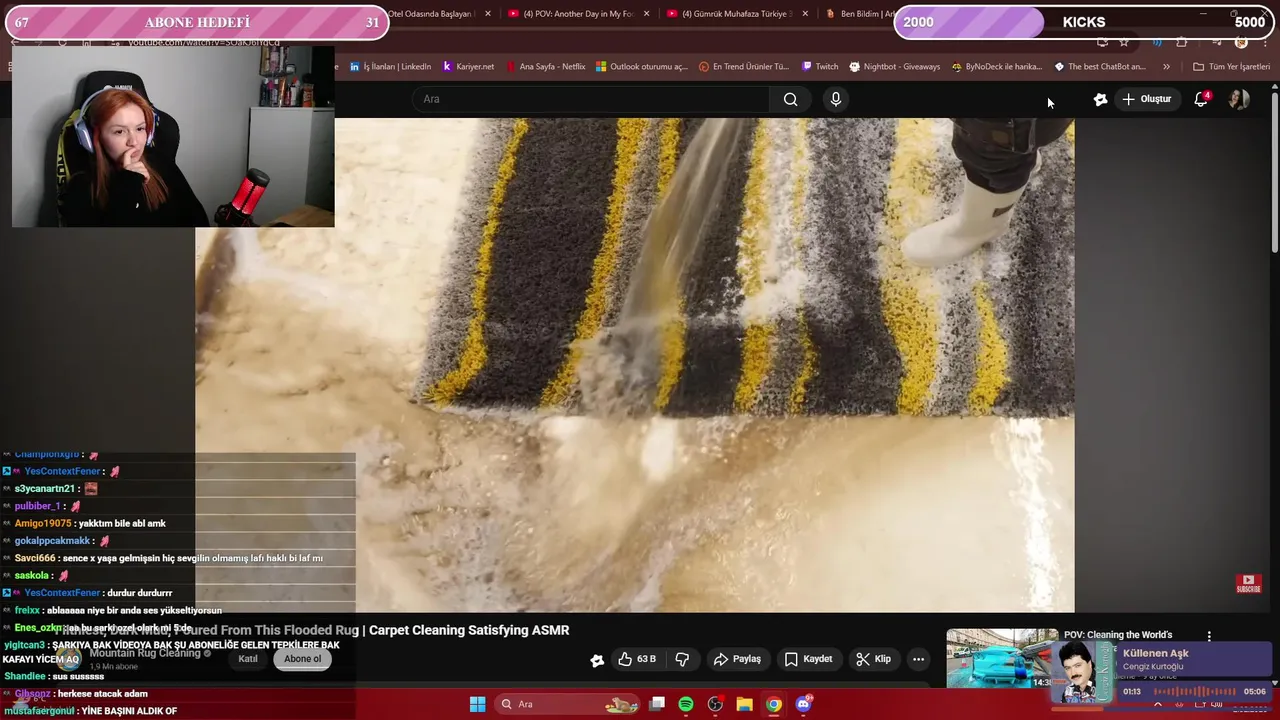Click the rug cleaning video player
1280x720 pixels.
635,365
